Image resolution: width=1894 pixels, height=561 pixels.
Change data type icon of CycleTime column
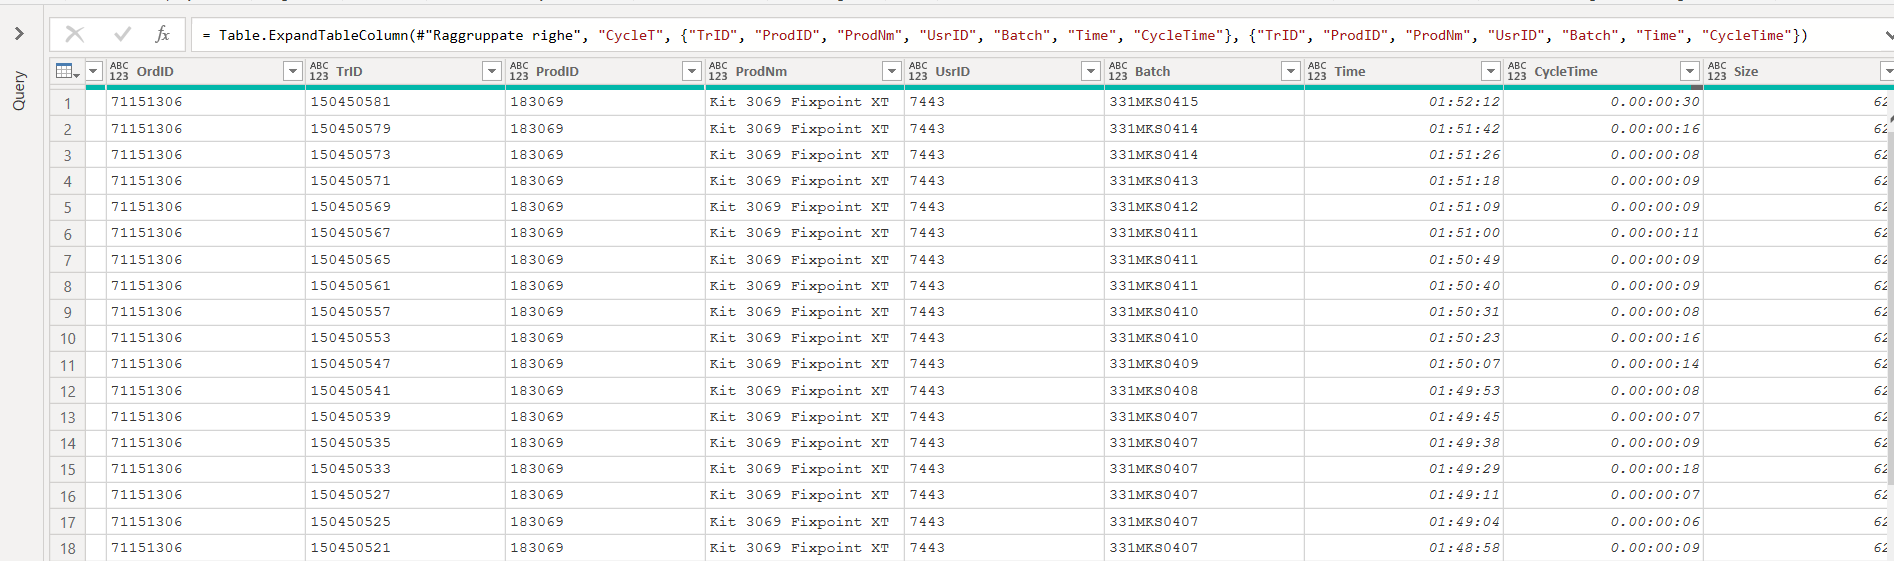tap(1517, 71)
